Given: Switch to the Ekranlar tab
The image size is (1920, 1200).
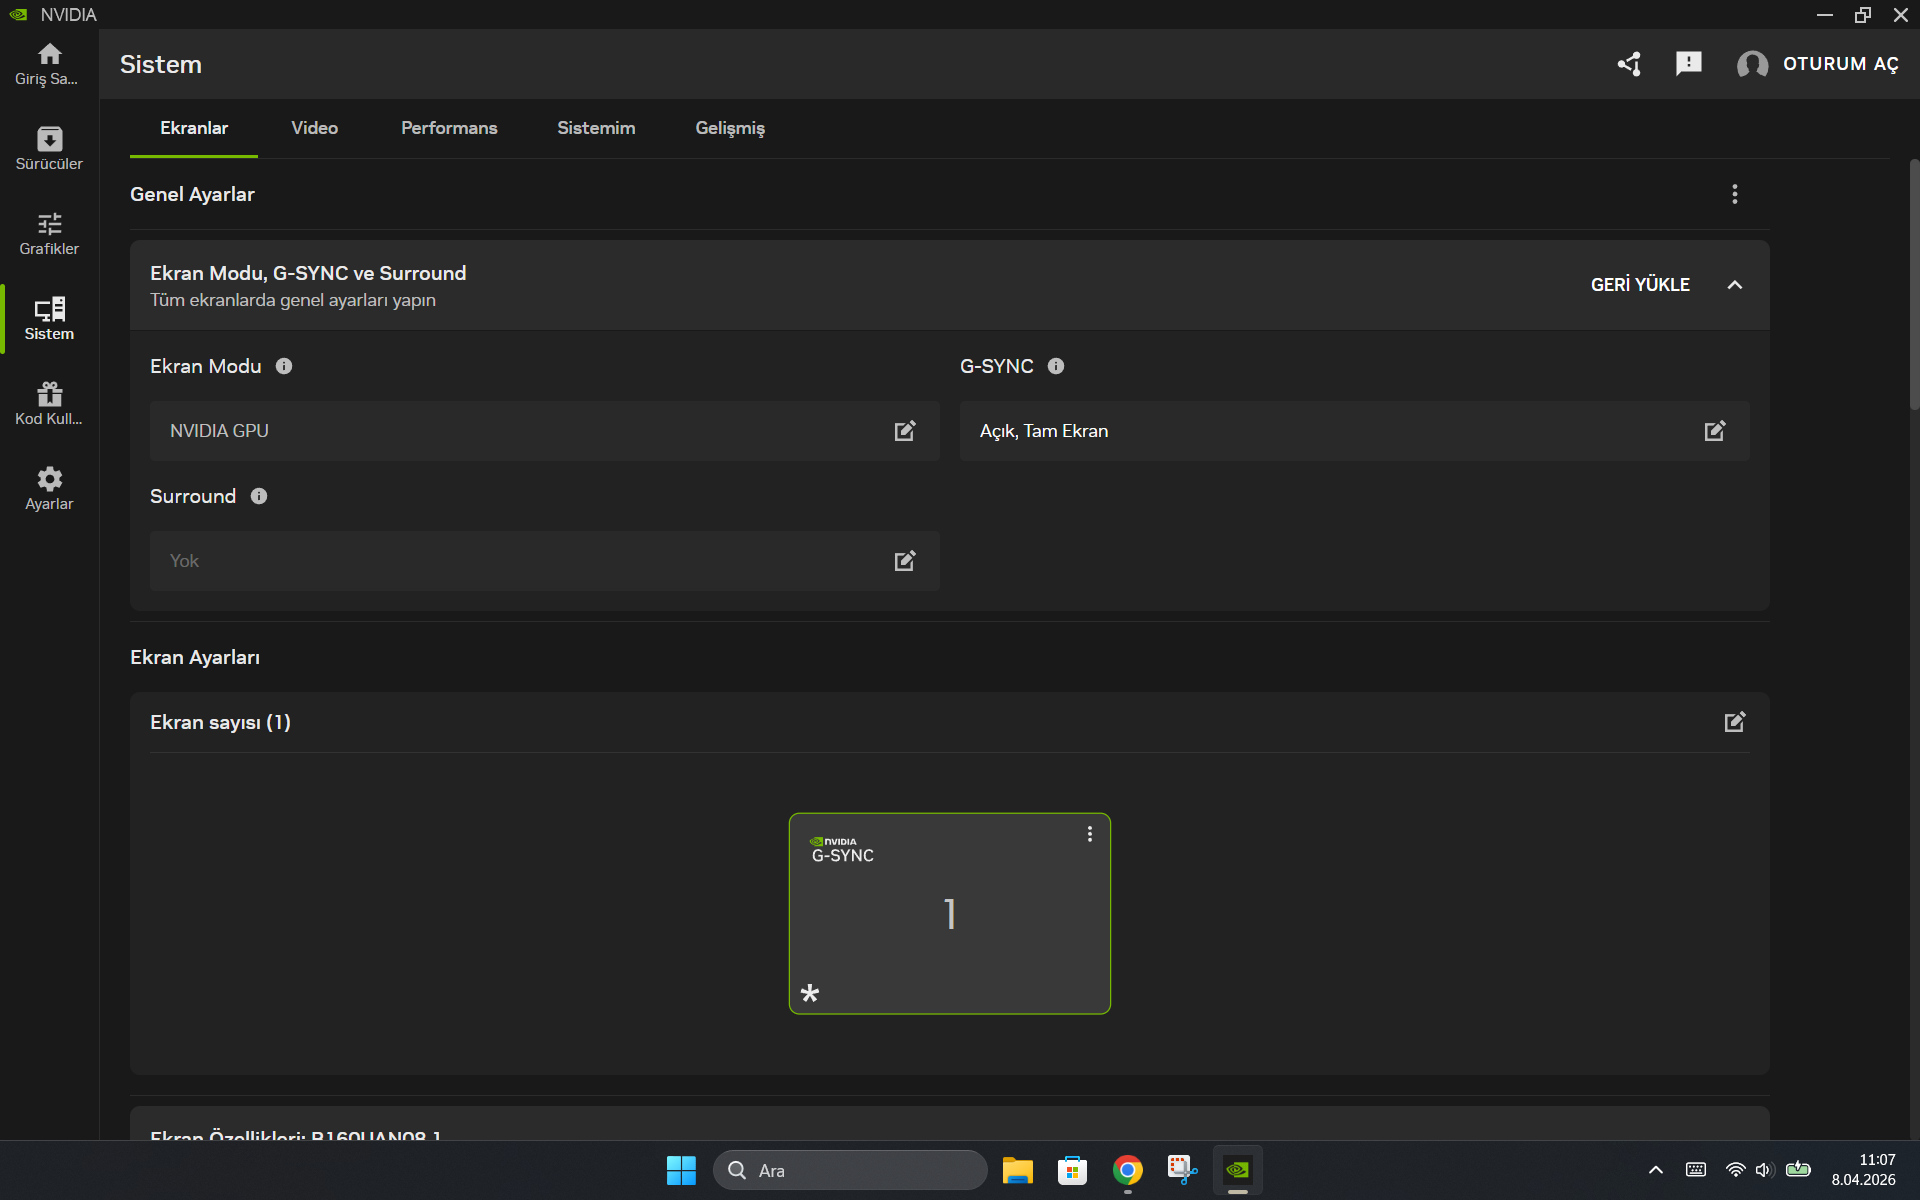Looking at the screenshot, I should (194, 128).
